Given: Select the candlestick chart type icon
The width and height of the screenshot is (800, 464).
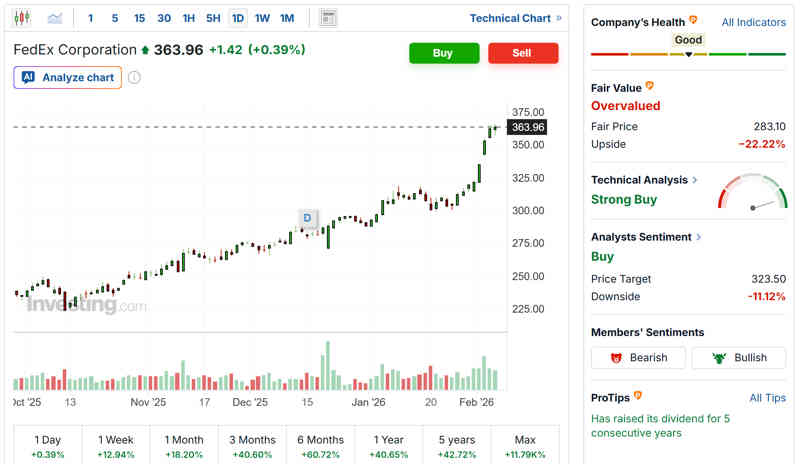Looking at the screenshot, I should [22, 18].
